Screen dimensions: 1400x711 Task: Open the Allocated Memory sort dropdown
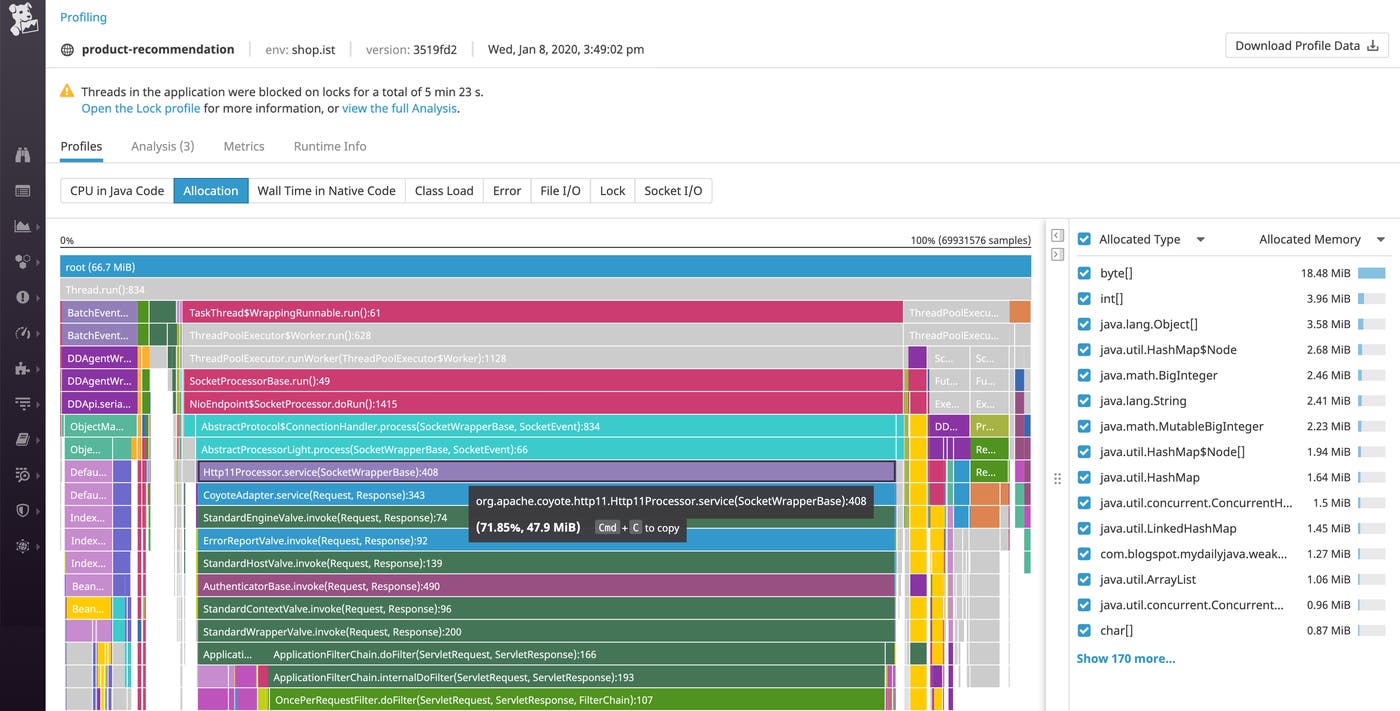1380,240
